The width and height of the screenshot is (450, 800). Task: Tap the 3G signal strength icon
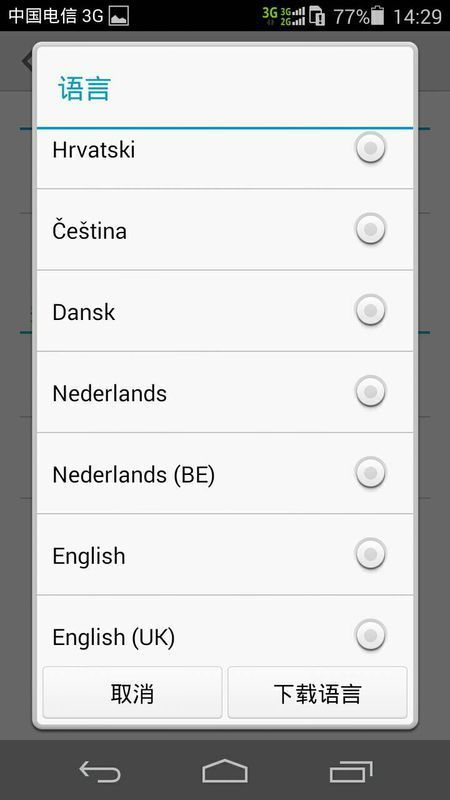(293, 16)
